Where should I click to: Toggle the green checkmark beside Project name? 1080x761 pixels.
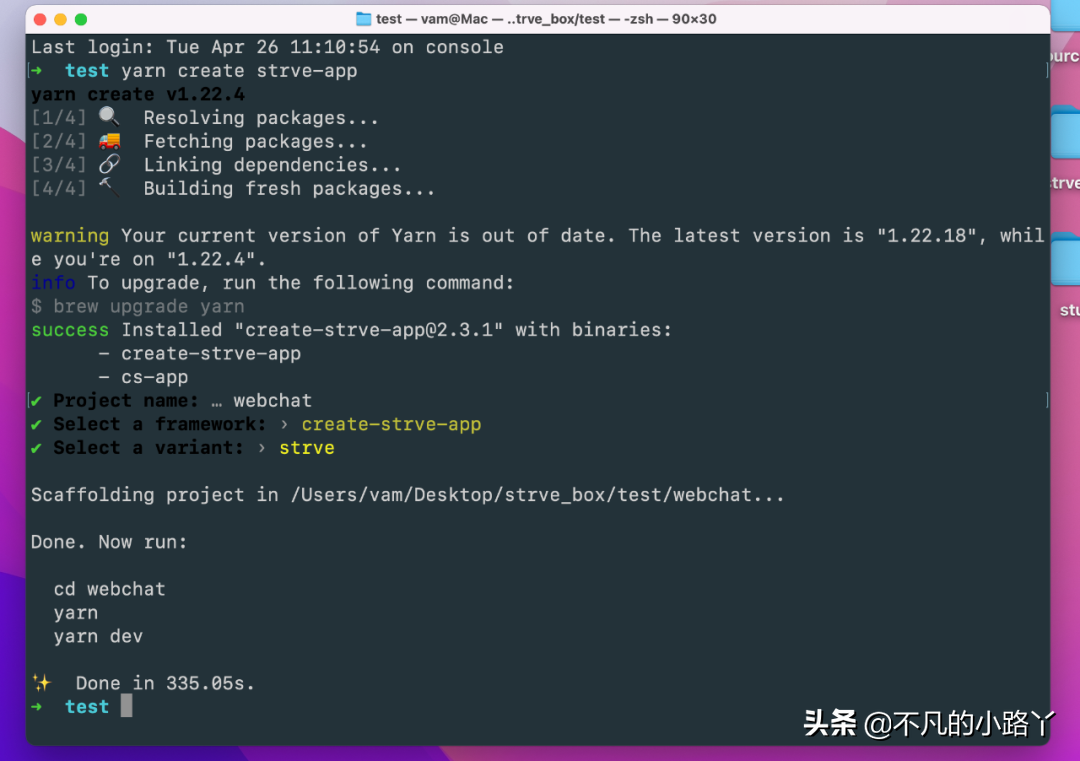coord(35,400)
